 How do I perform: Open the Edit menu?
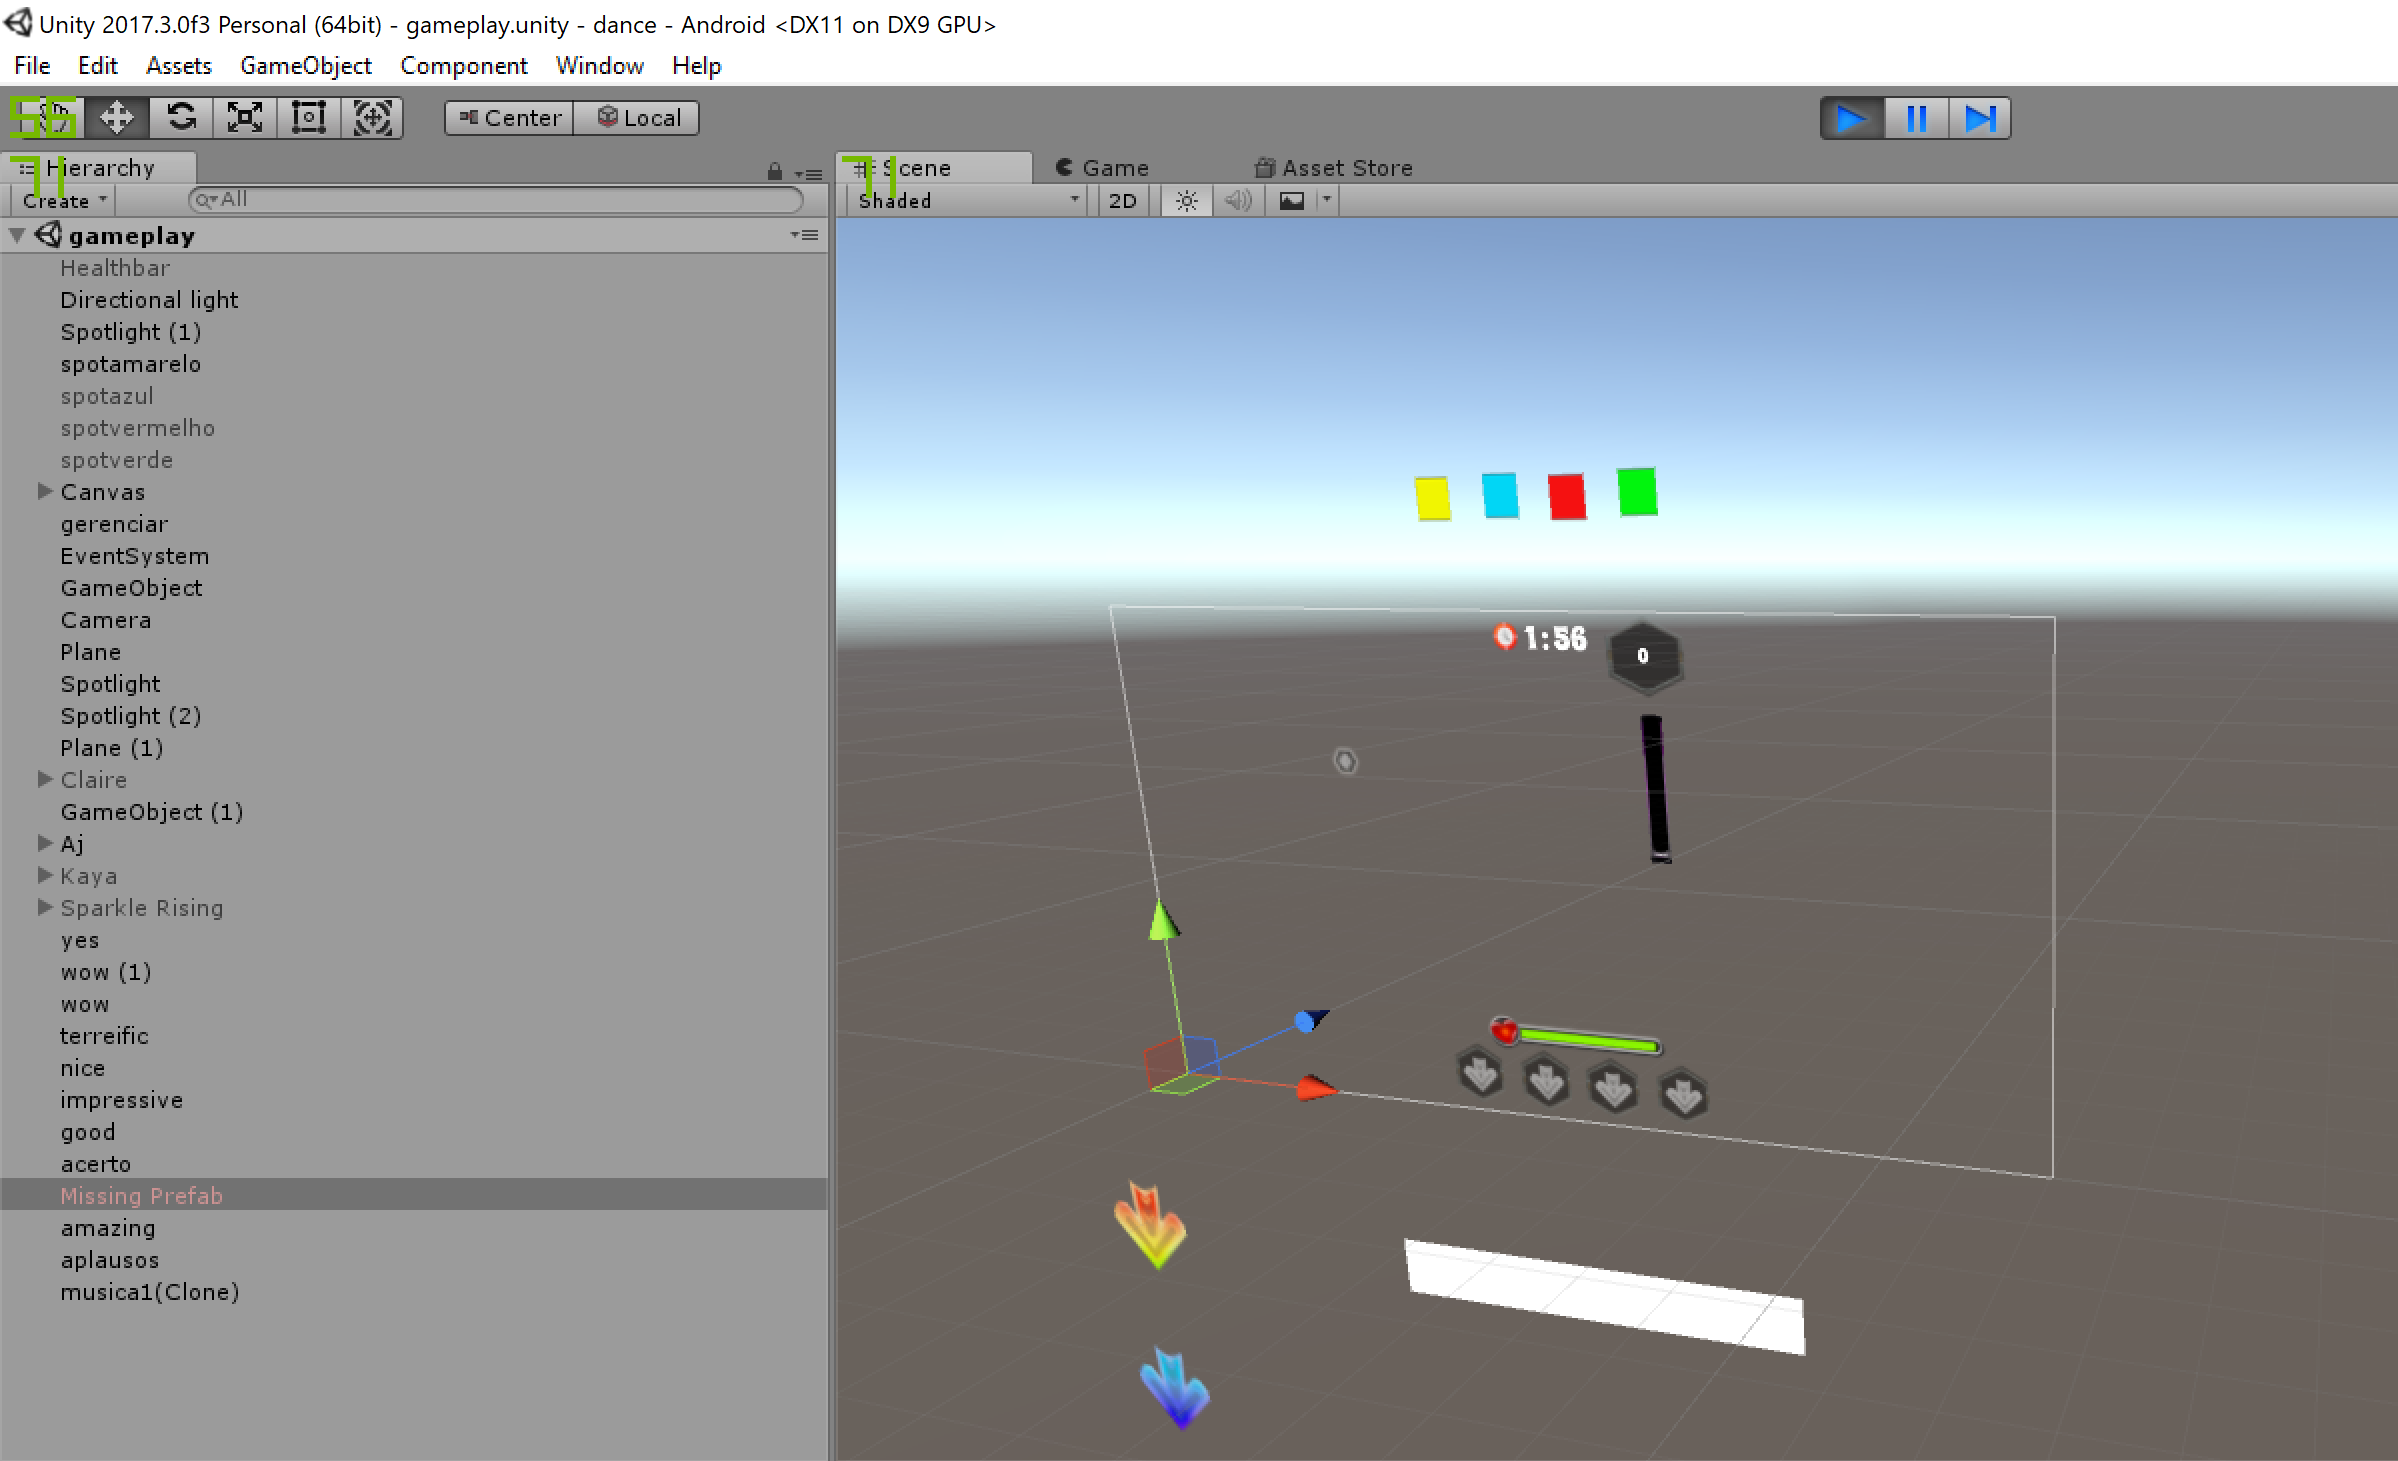98,66
